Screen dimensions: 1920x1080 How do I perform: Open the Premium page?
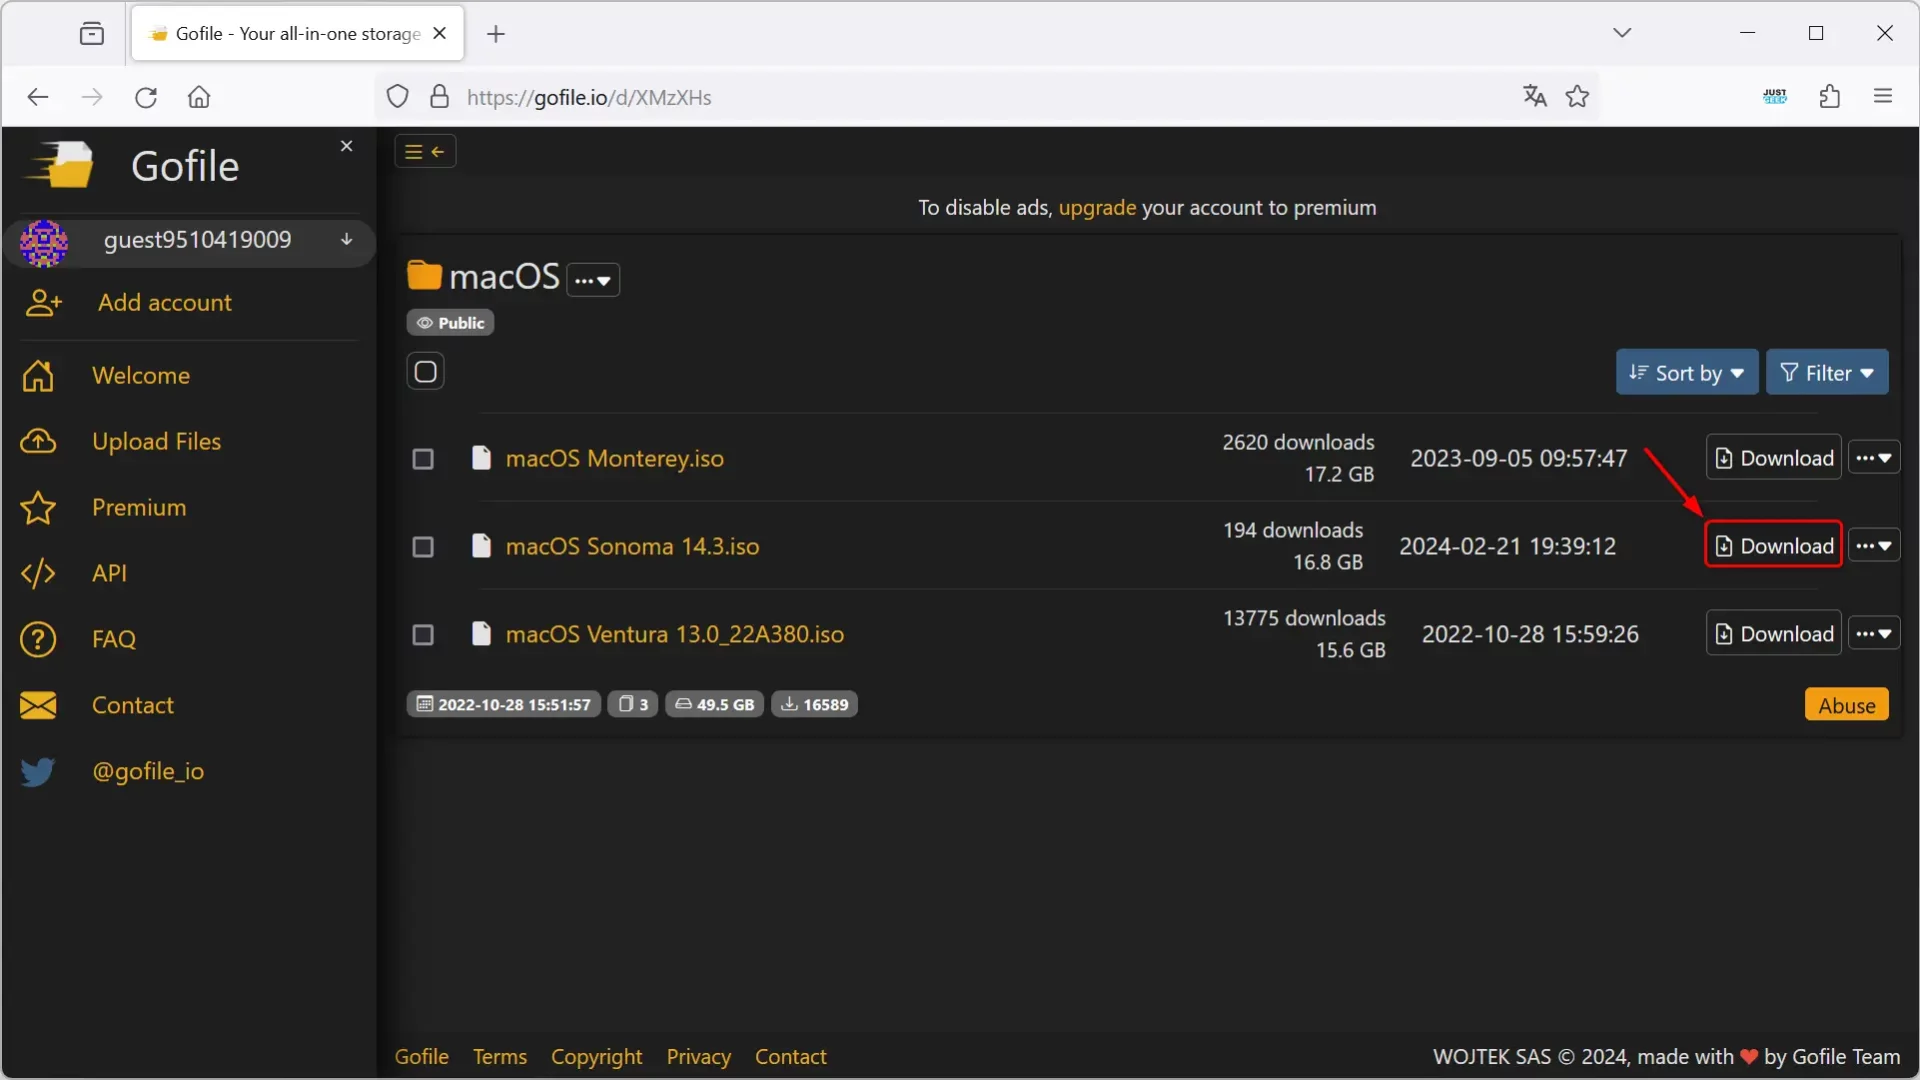[x=138, y=508]
